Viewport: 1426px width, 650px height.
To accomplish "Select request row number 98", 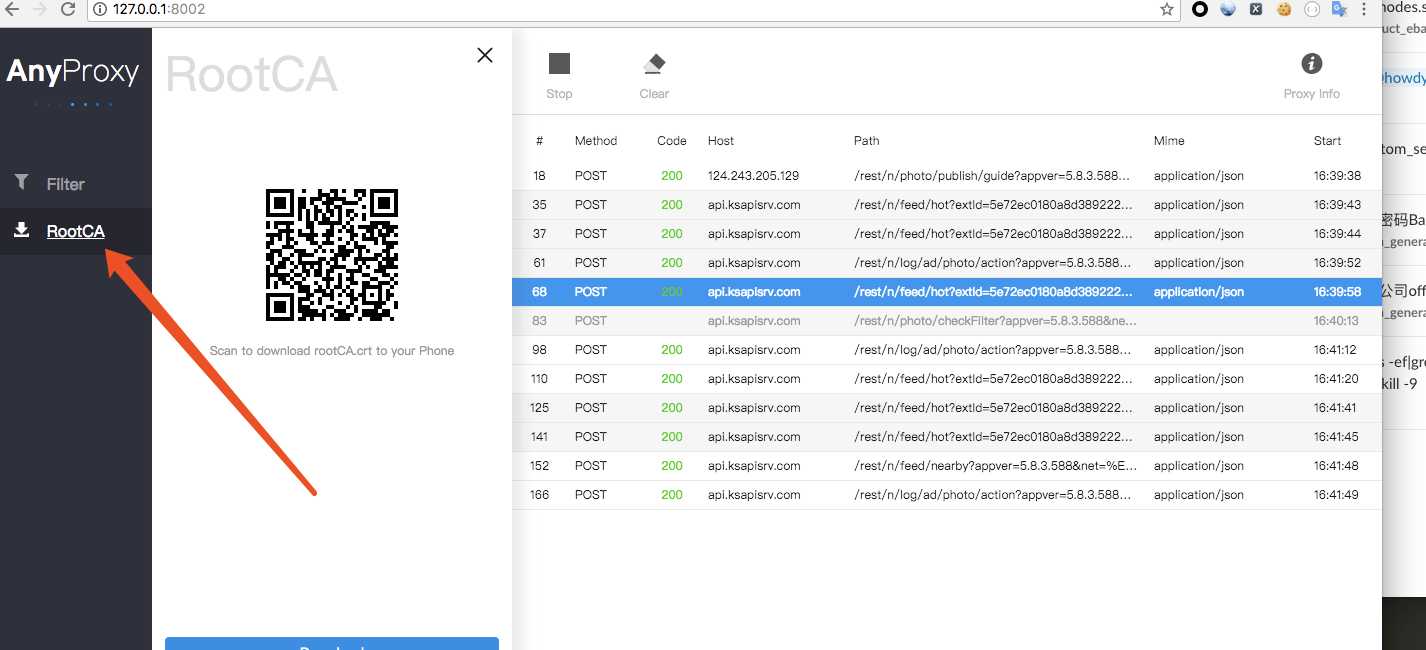I will pyautogui.click(x=946, y=350).
